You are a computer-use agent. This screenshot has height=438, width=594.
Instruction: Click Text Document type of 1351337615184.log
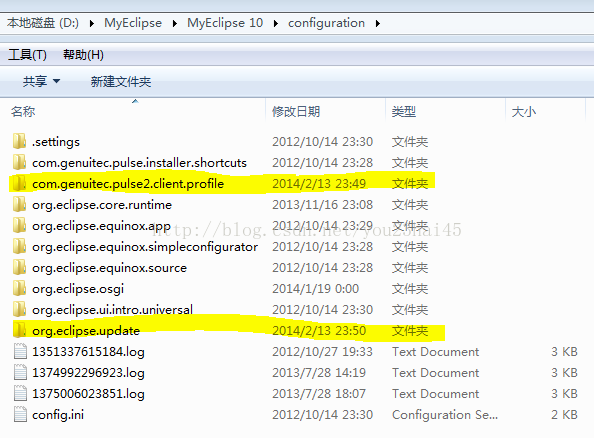pos(435,352)
